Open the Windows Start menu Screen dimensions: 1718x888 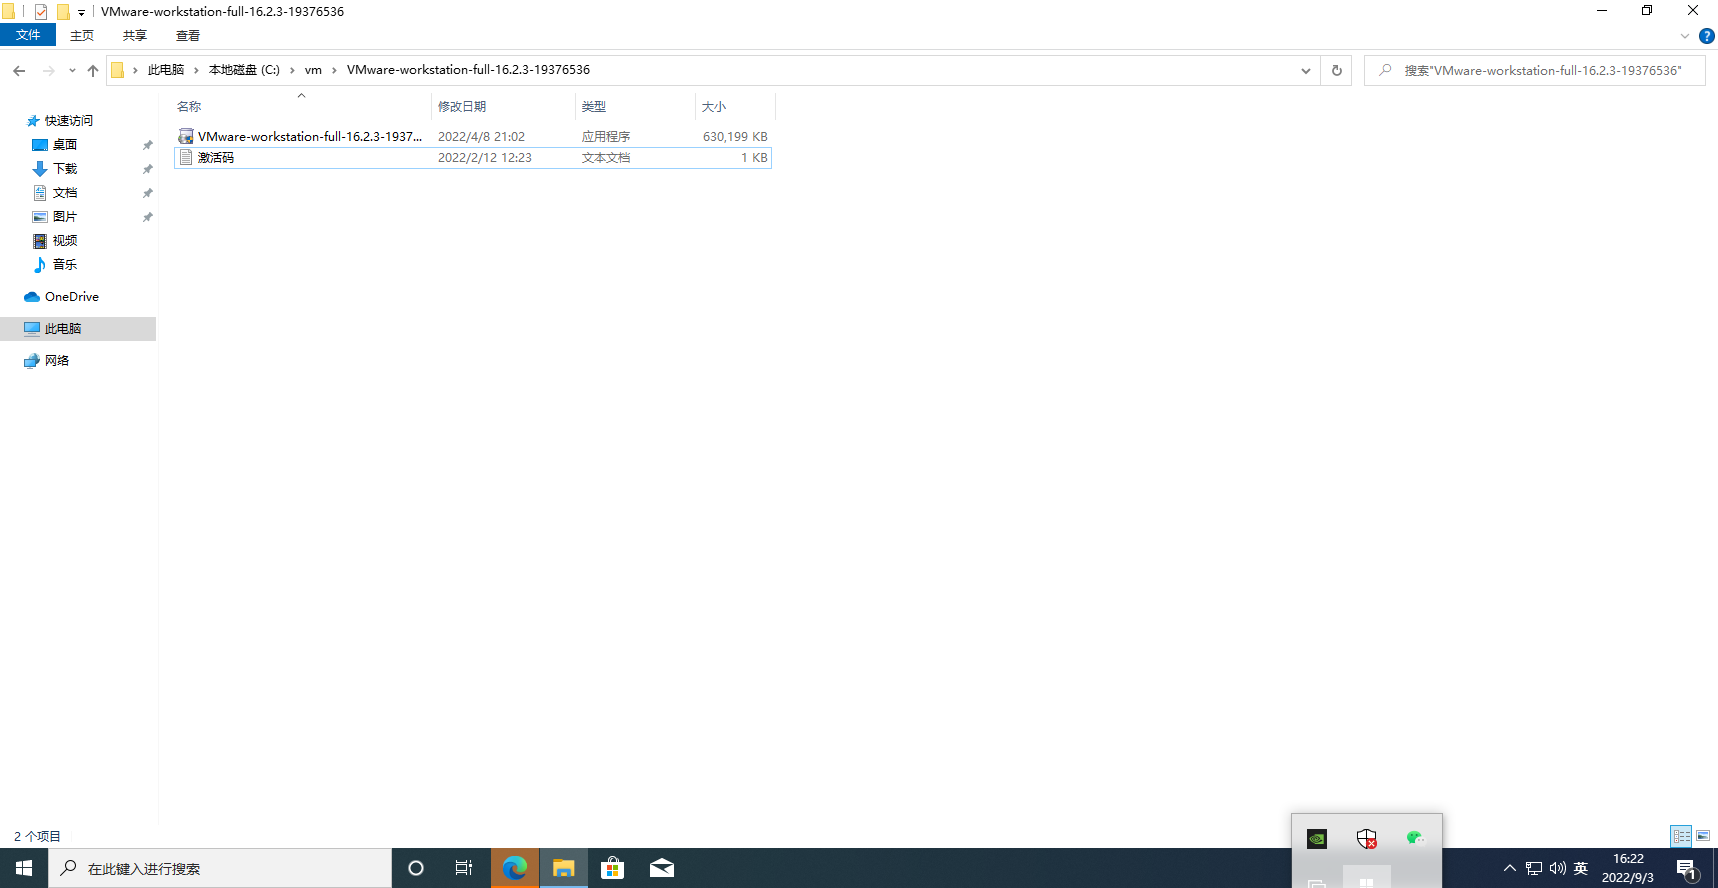tap(24, 868)
